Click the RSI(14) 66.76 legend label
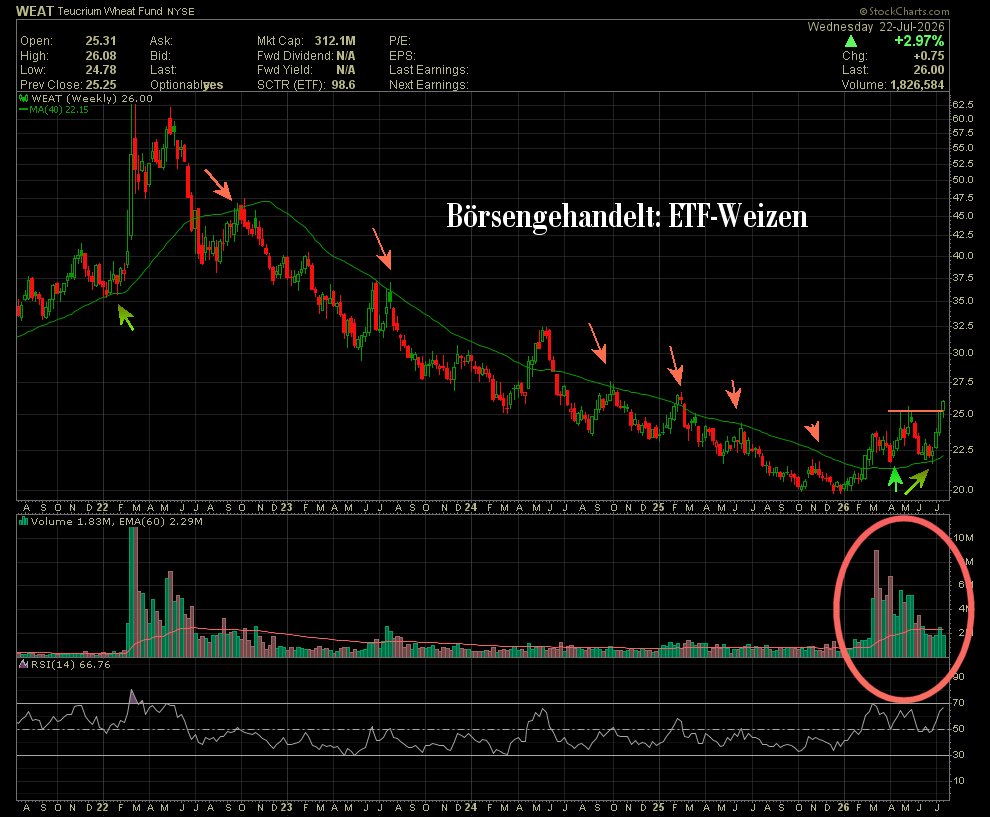 click(70, 664)
